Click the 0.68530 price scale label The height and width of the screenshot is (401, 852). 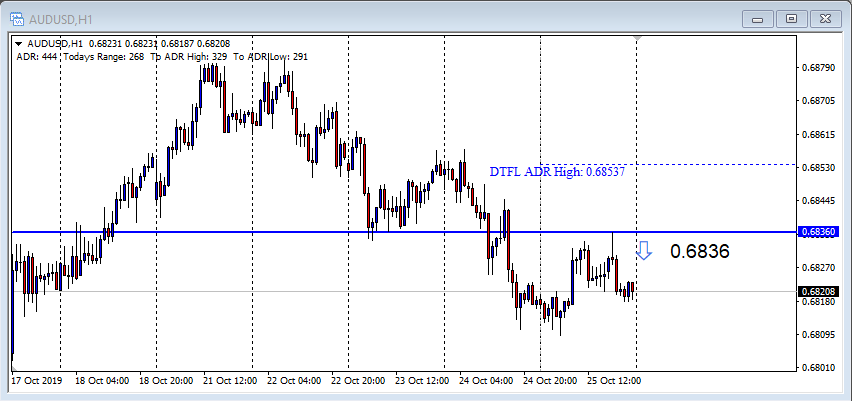click(818, 167)
